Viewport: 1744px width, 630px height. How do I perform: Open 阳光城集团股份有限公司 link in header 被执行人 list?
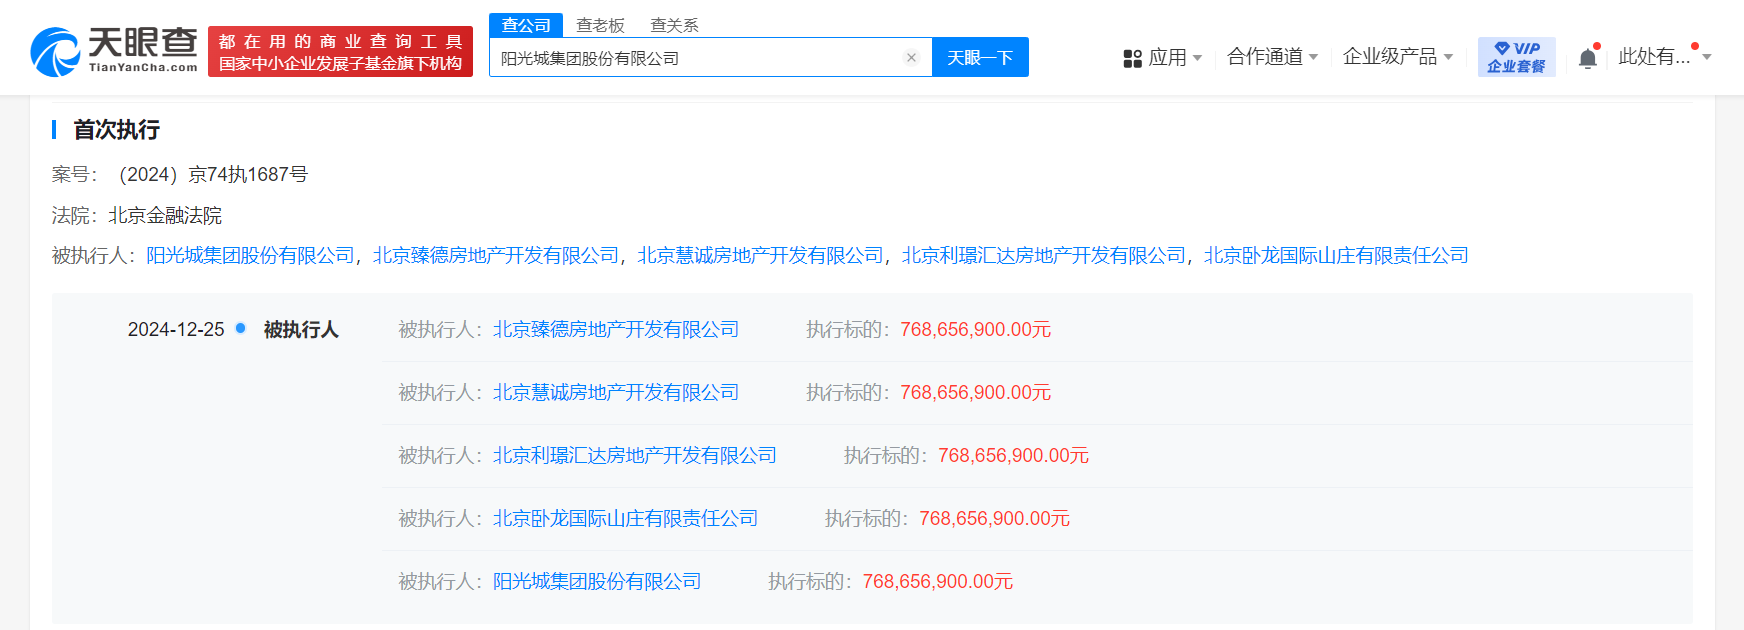[250, 256]
